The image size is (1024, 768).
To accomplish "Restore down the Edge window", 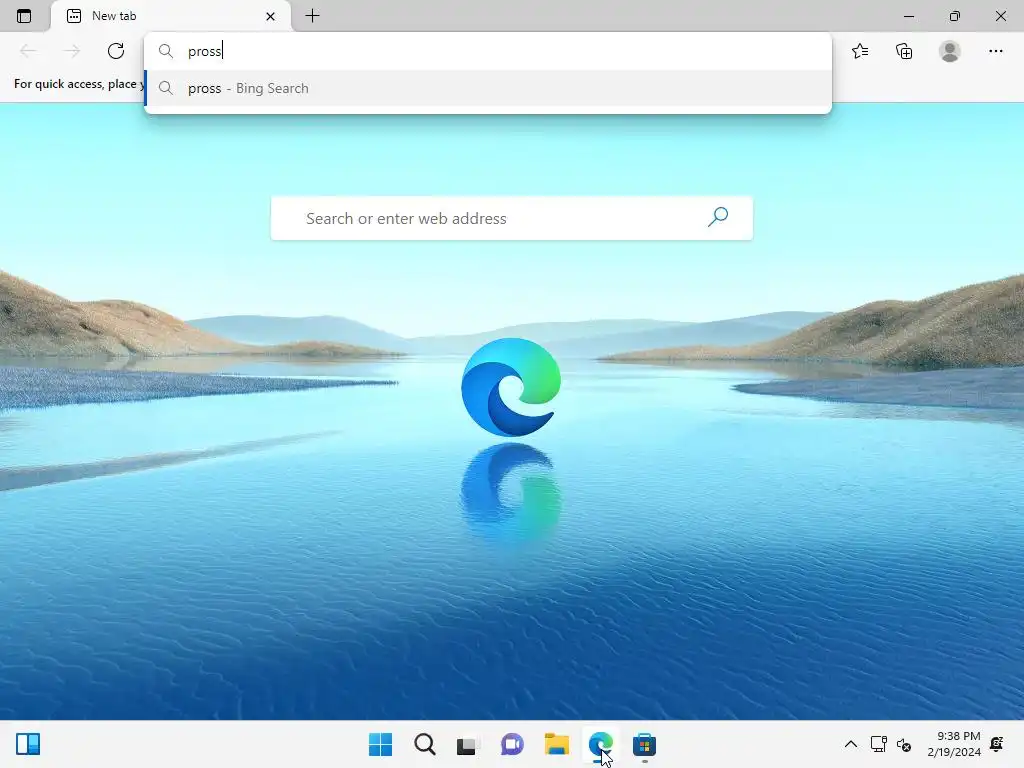I will [x=955, y=16].
